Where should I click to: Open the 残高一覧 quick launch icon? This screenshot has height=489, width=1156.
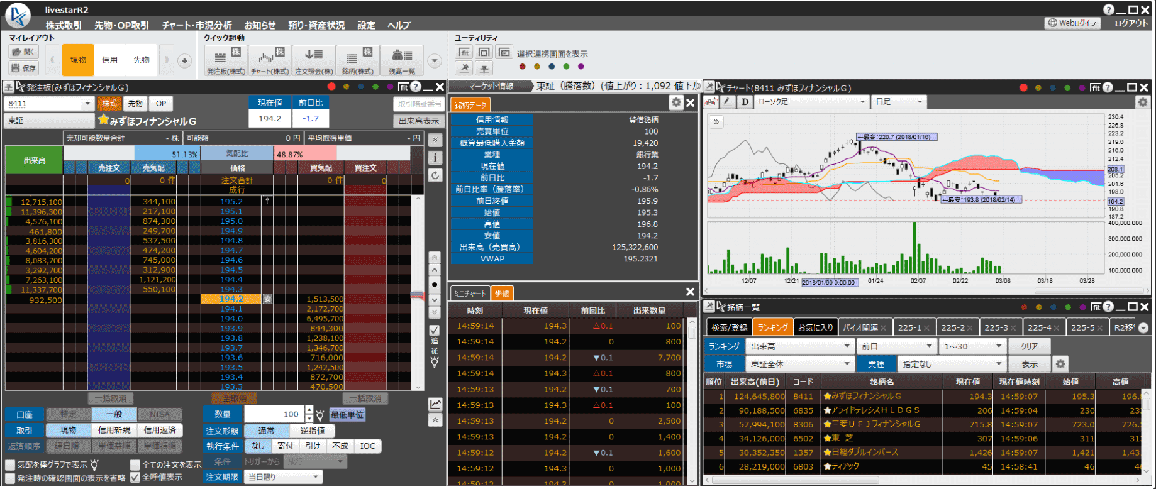click(402, 60)
